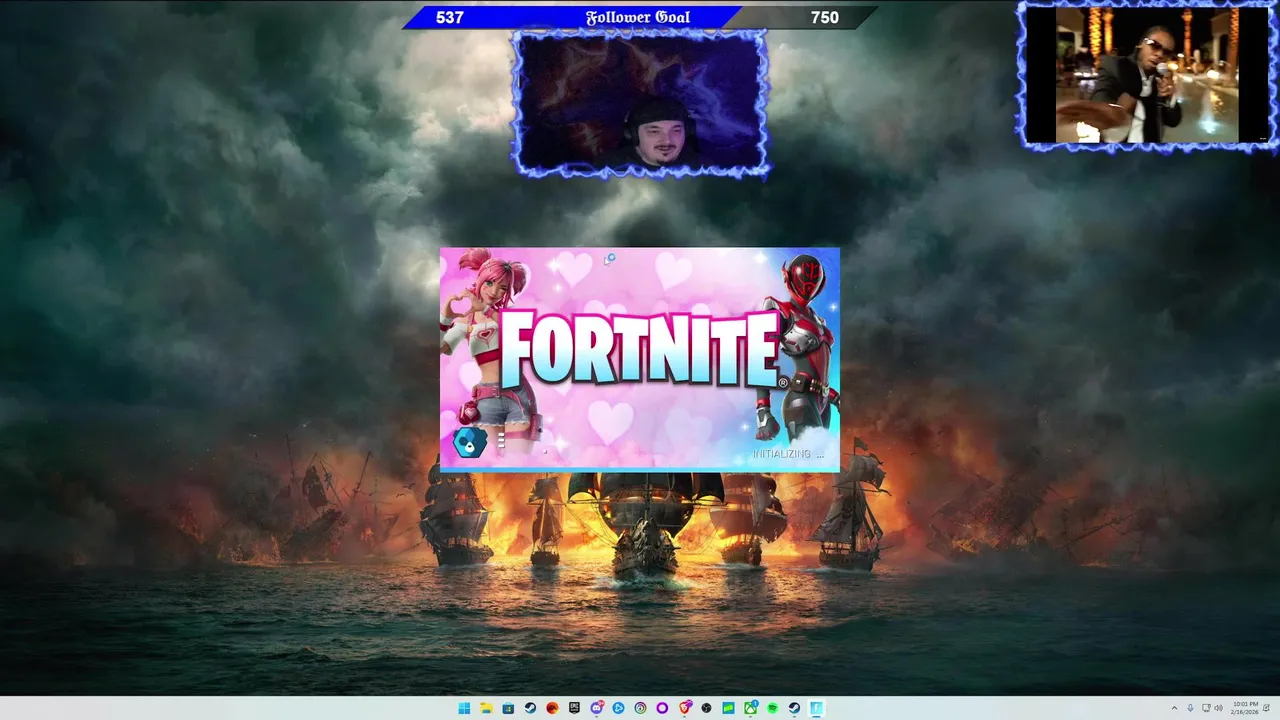Open network settings from the tray icon

point(1206,708)
